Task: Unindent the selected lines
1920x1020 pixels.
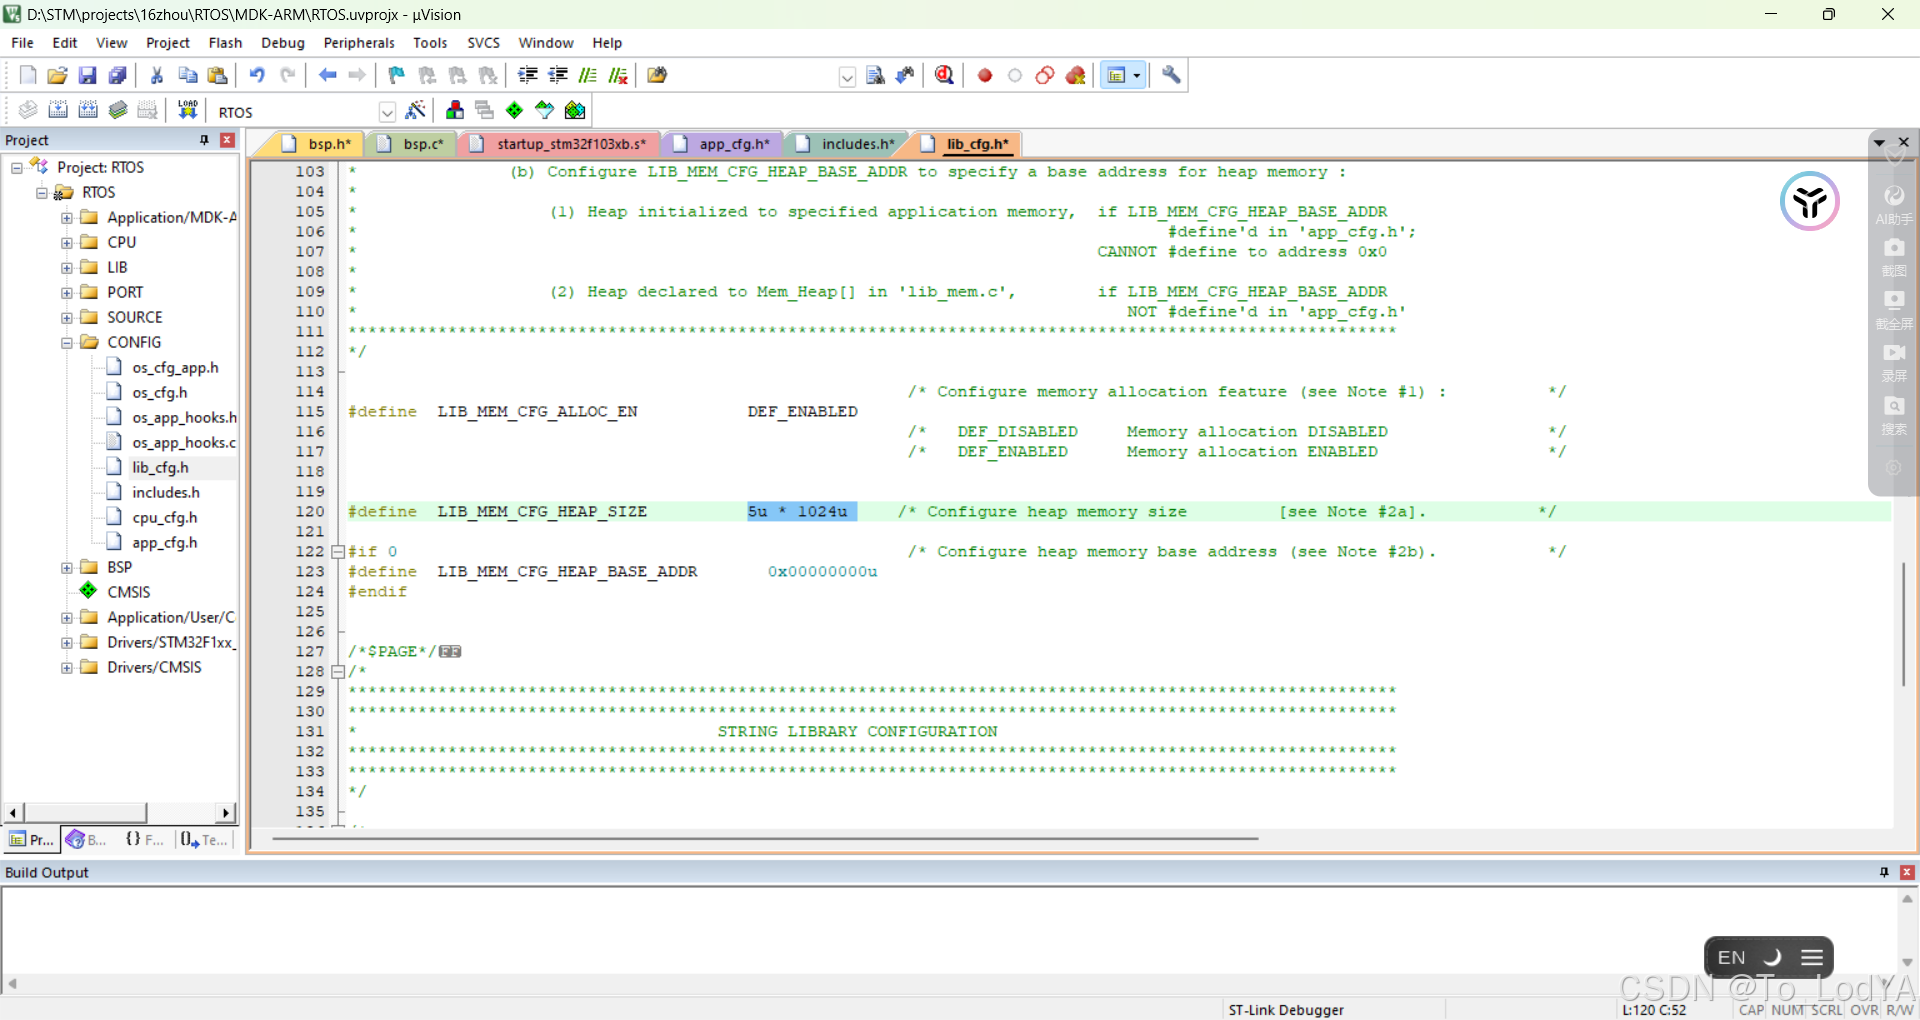Action: [558, 75]
